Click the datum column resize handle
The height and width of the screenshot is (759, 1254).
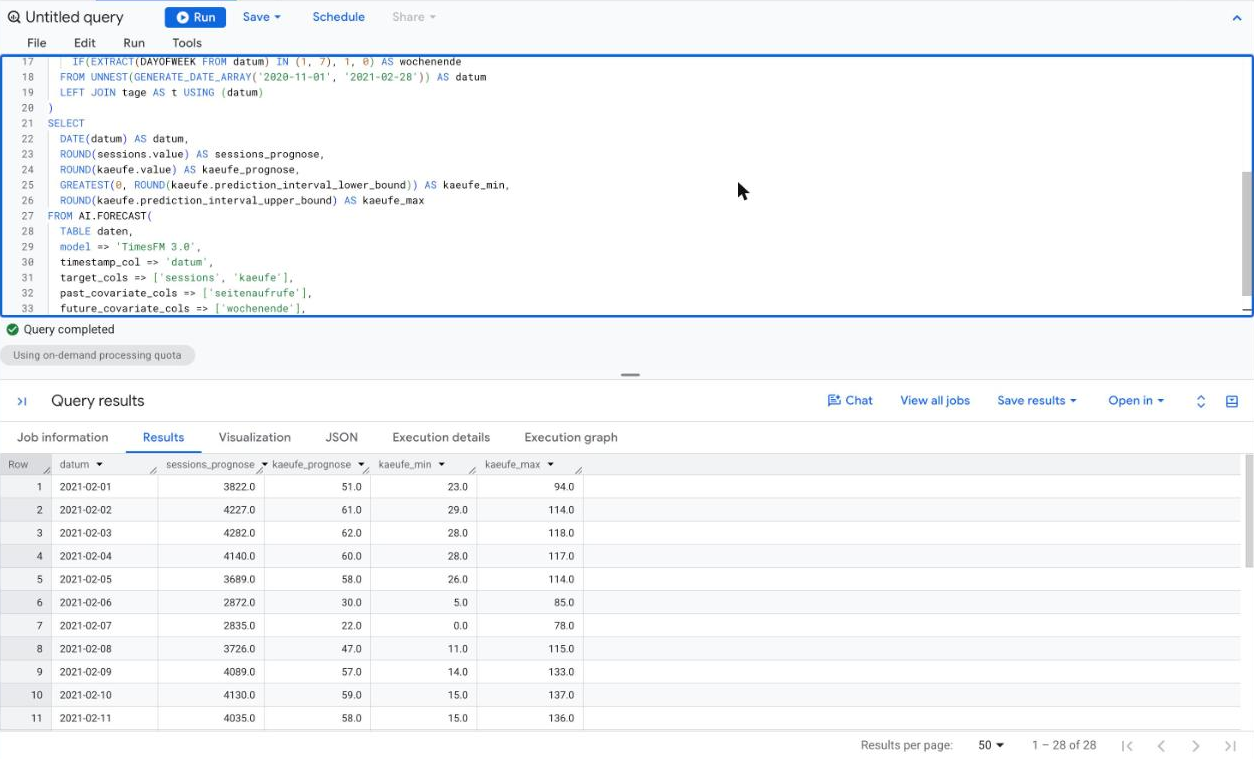[153, 469]
